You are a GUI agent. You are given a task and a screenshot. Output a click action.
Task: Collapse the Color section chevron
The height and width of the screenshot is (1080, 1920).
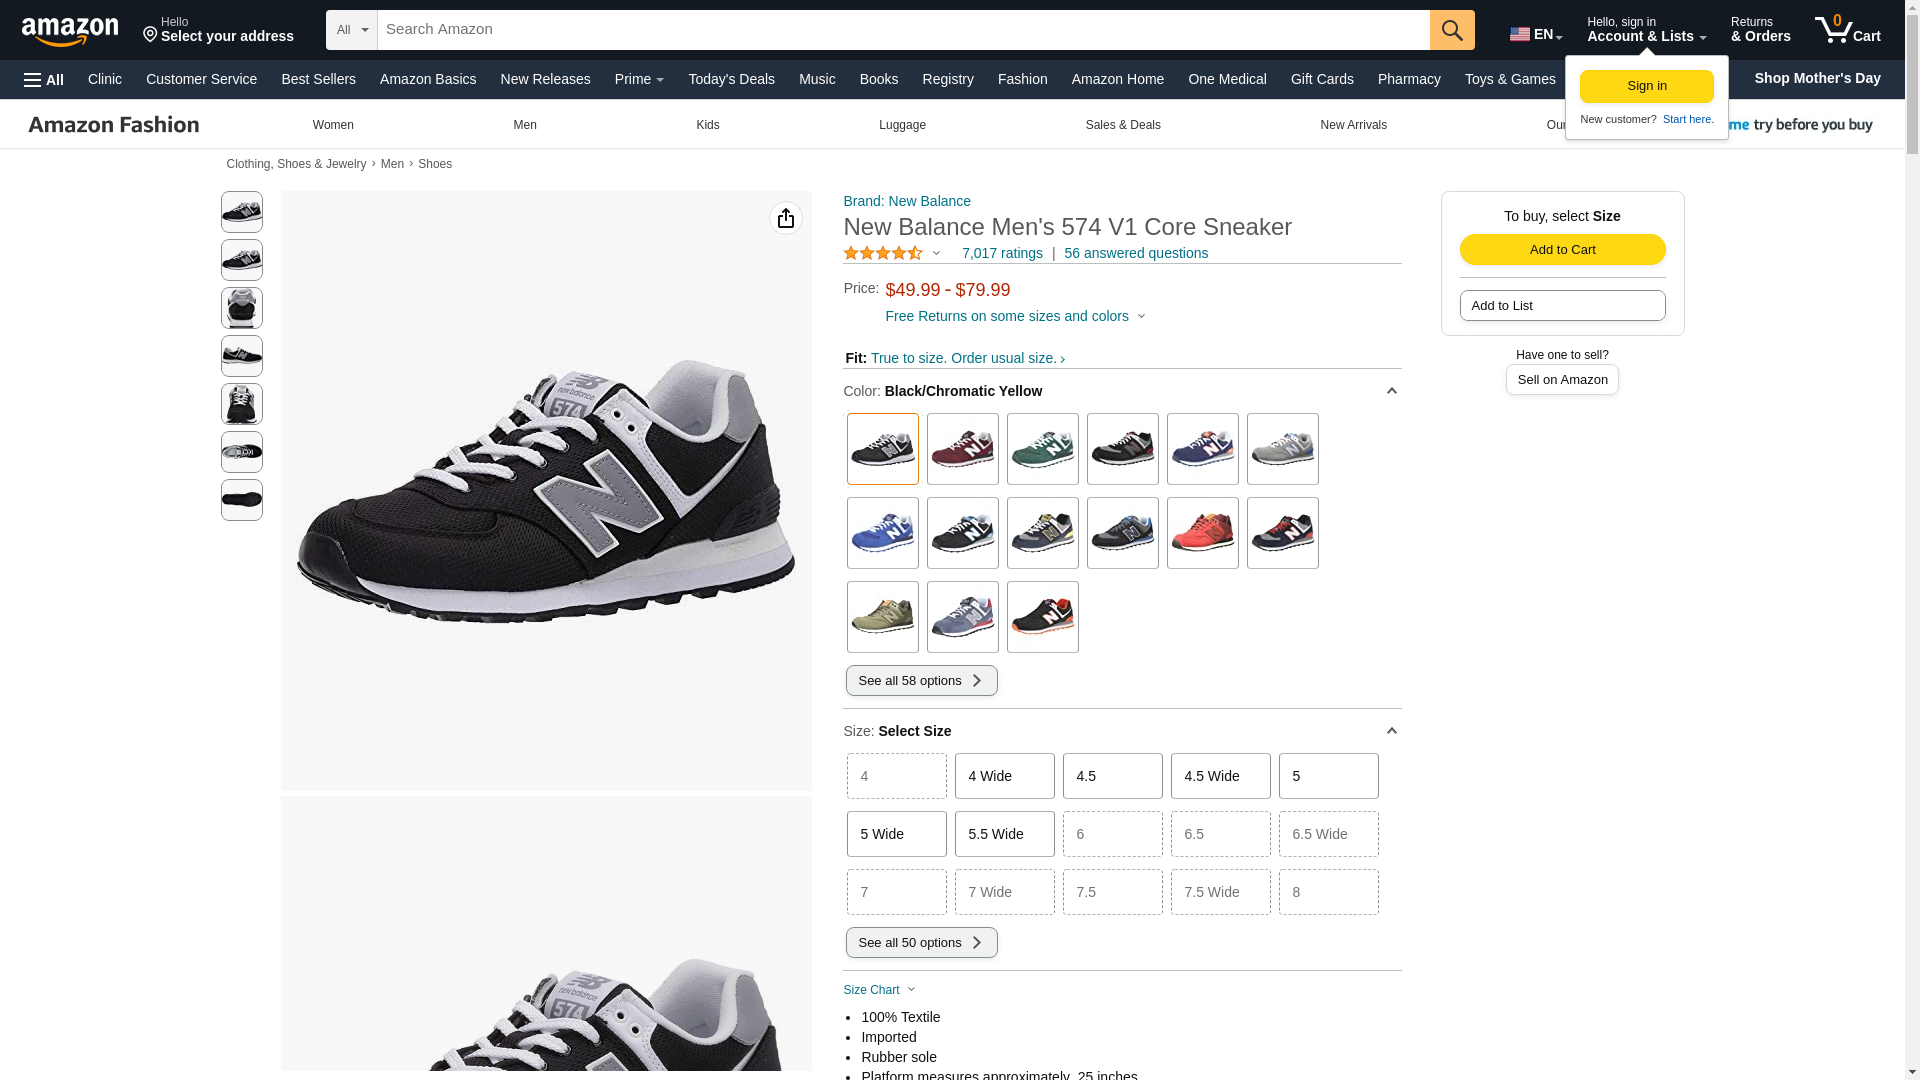point(1391,391)
